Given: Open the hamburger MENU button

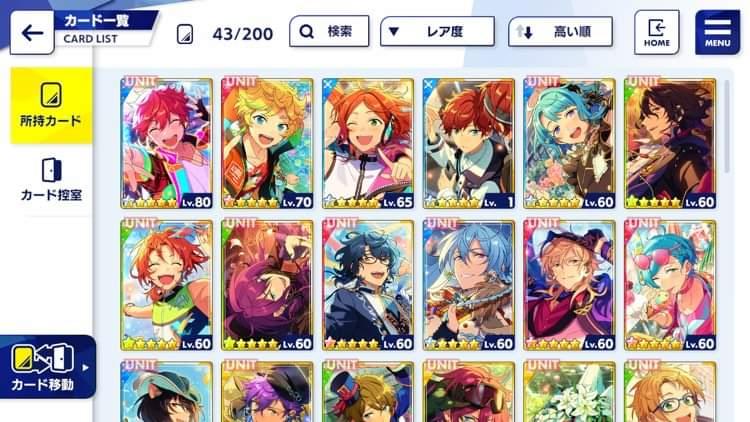Looking at the screenshot, I should pyautogui.click(x=717, y=32).
